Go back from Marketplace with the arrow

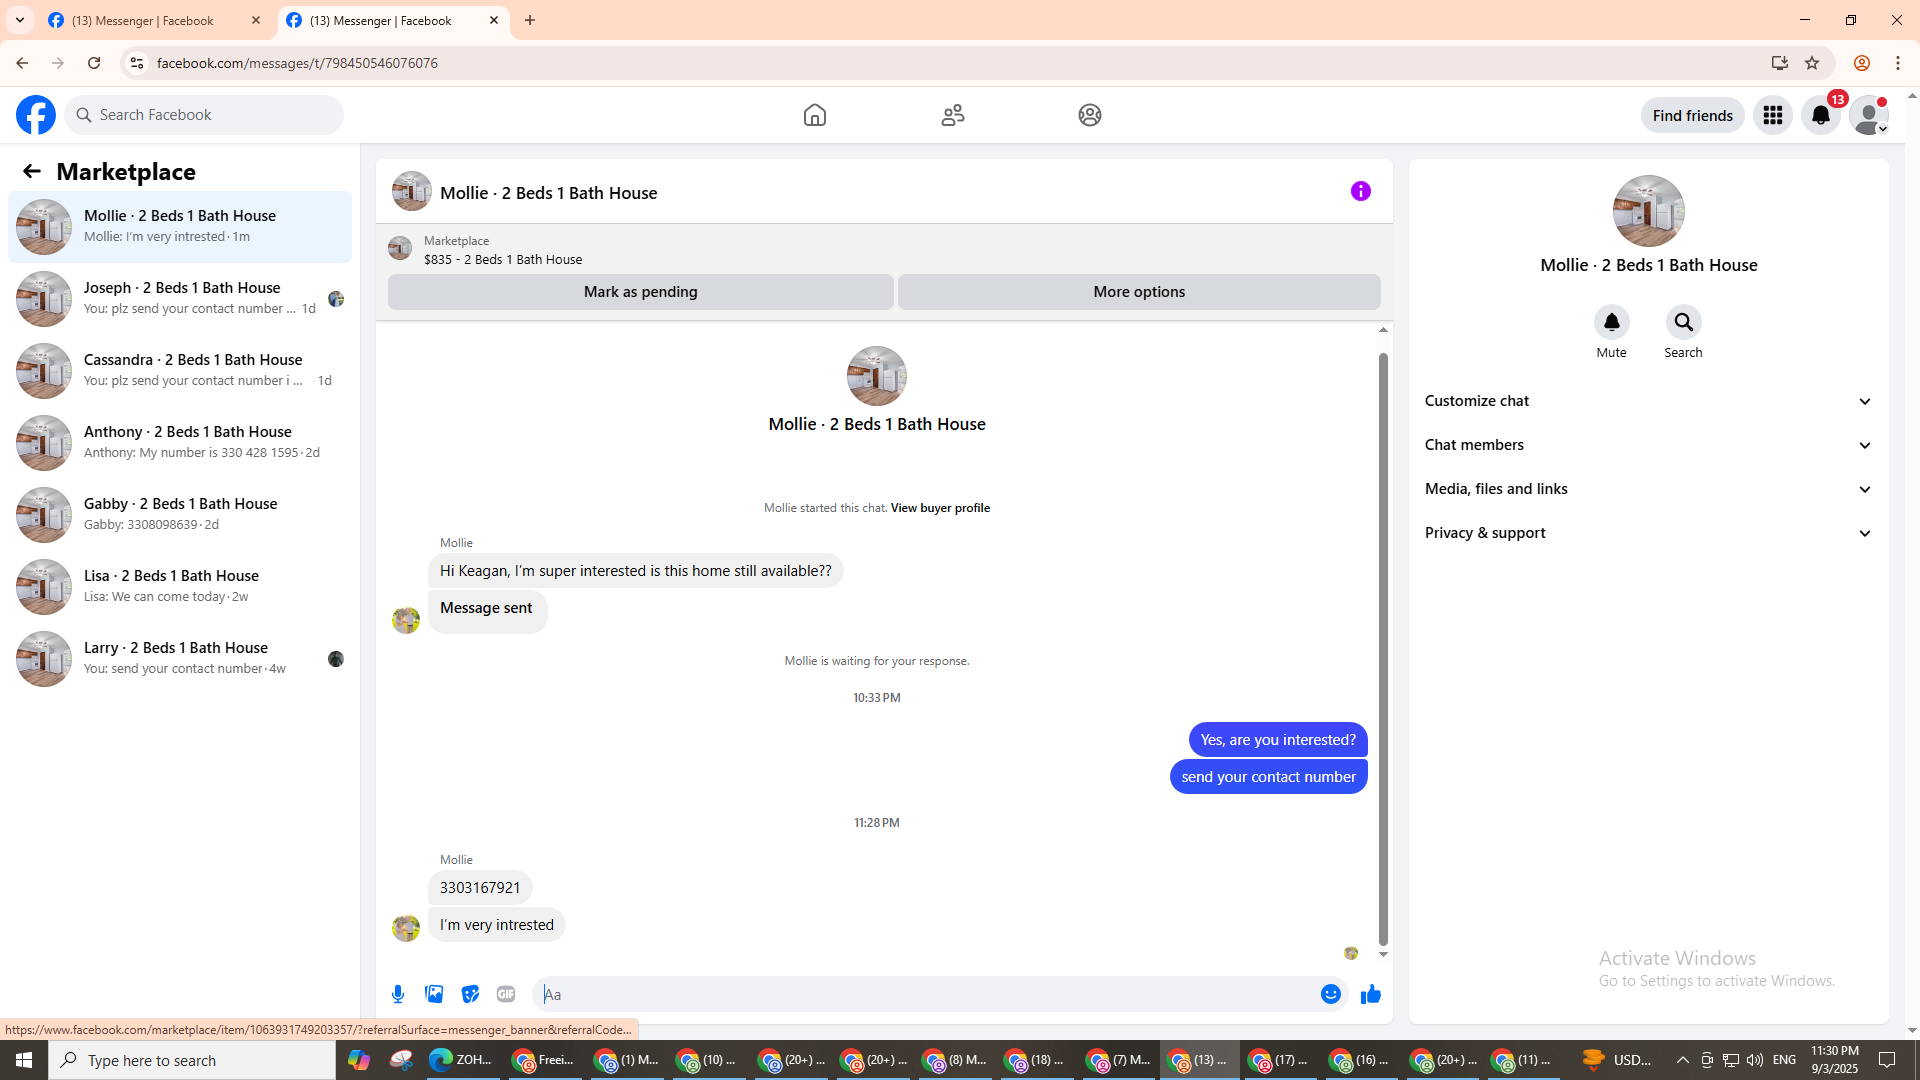(32, 171)
